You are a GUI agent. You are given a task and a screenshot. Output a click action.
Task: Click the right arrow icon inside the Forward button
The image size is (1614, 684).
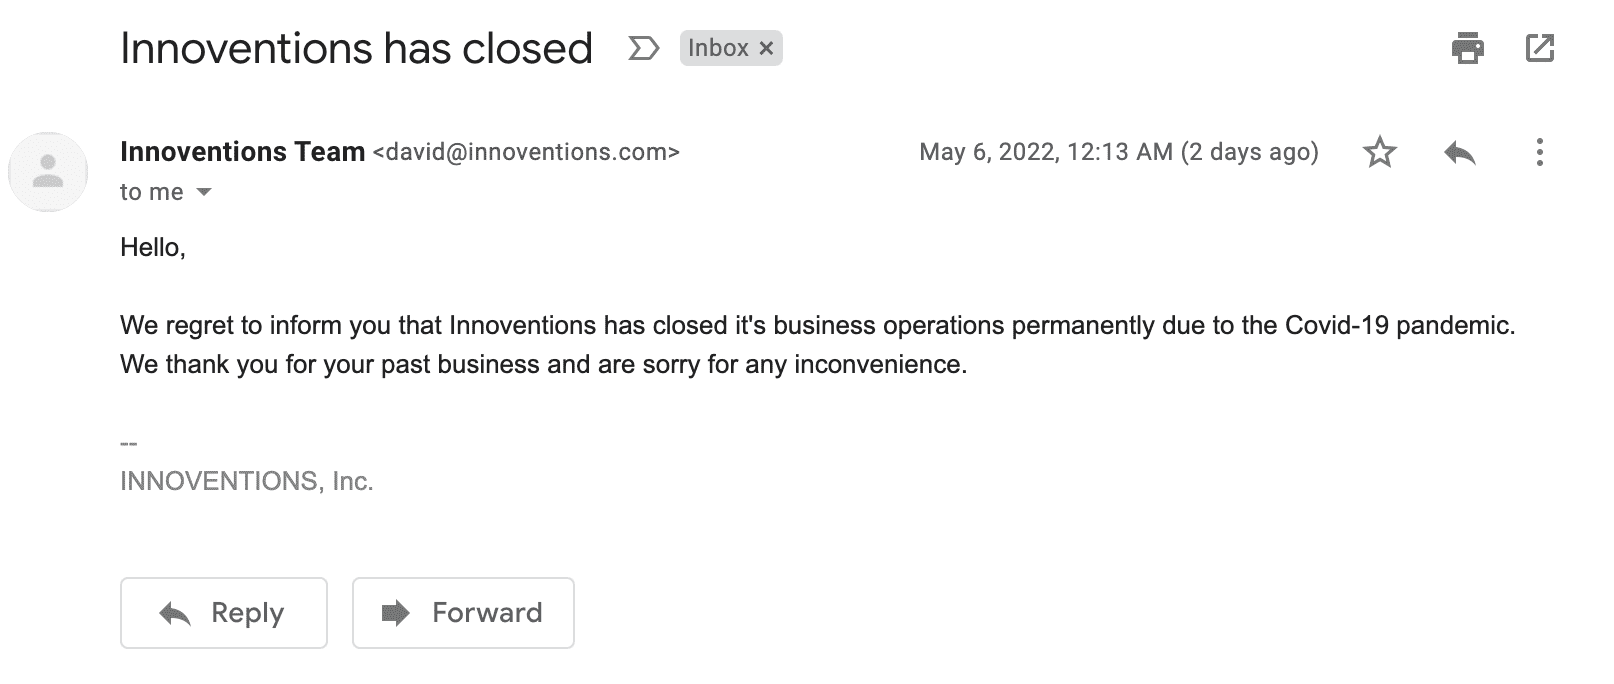point(396,613)
